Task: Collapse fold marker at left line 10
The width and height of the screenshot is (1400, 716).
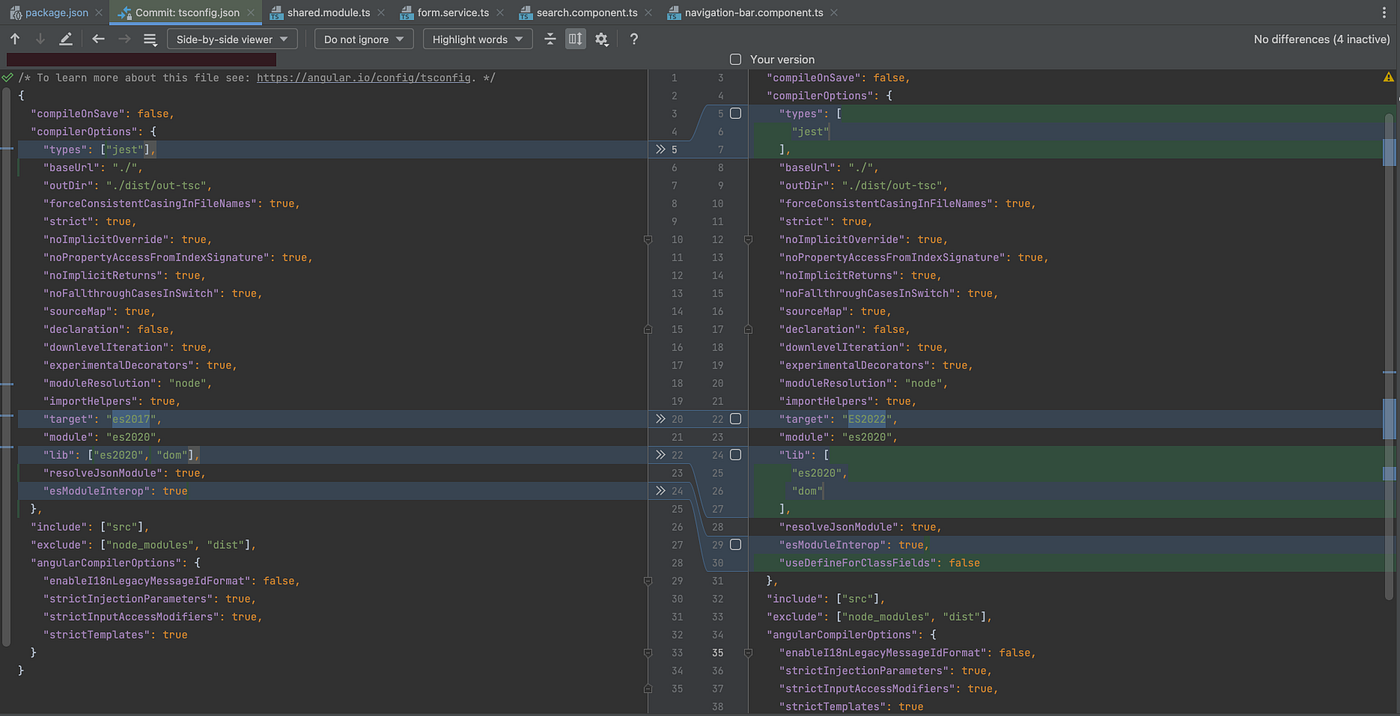Action: tap(648, 240)
